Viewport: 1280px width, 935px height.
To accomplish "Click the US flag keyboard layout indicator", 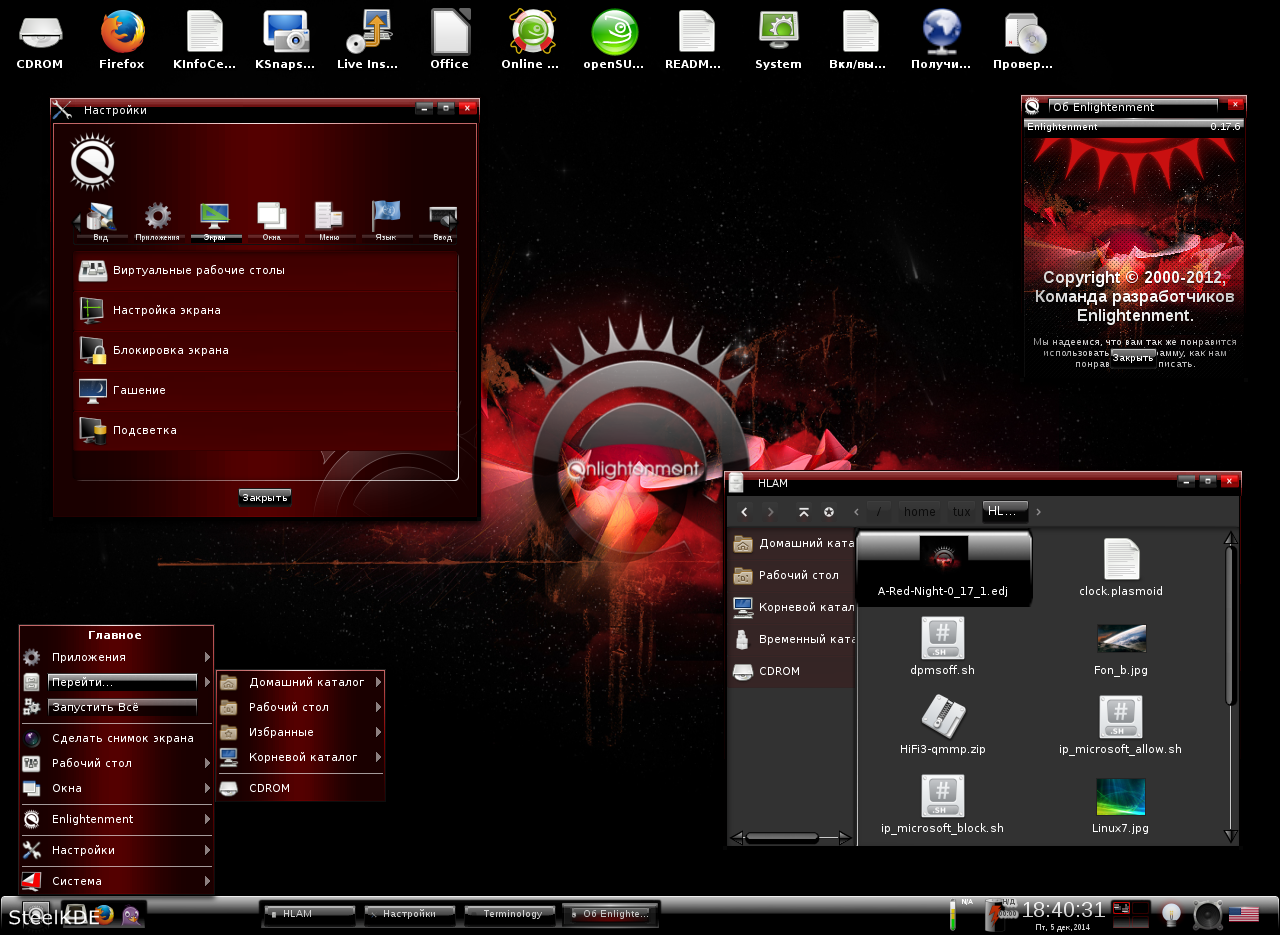I will (1243, 913).
